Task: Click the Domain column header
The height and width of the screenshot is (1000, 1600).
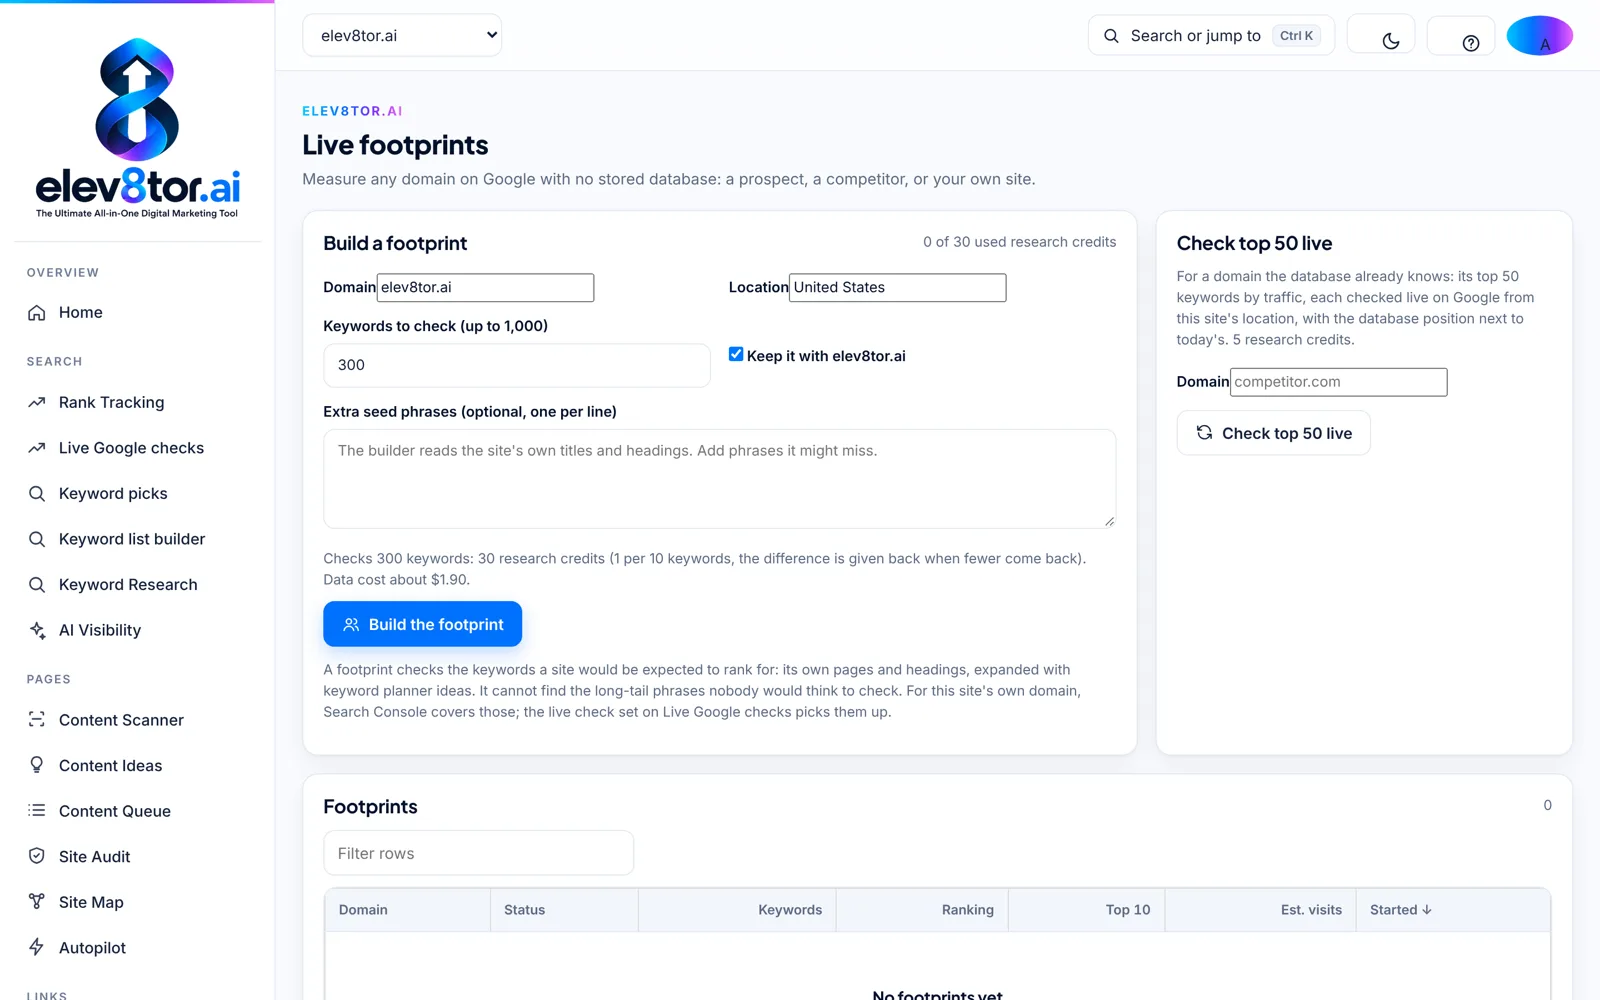Action: tap(408, 910)
